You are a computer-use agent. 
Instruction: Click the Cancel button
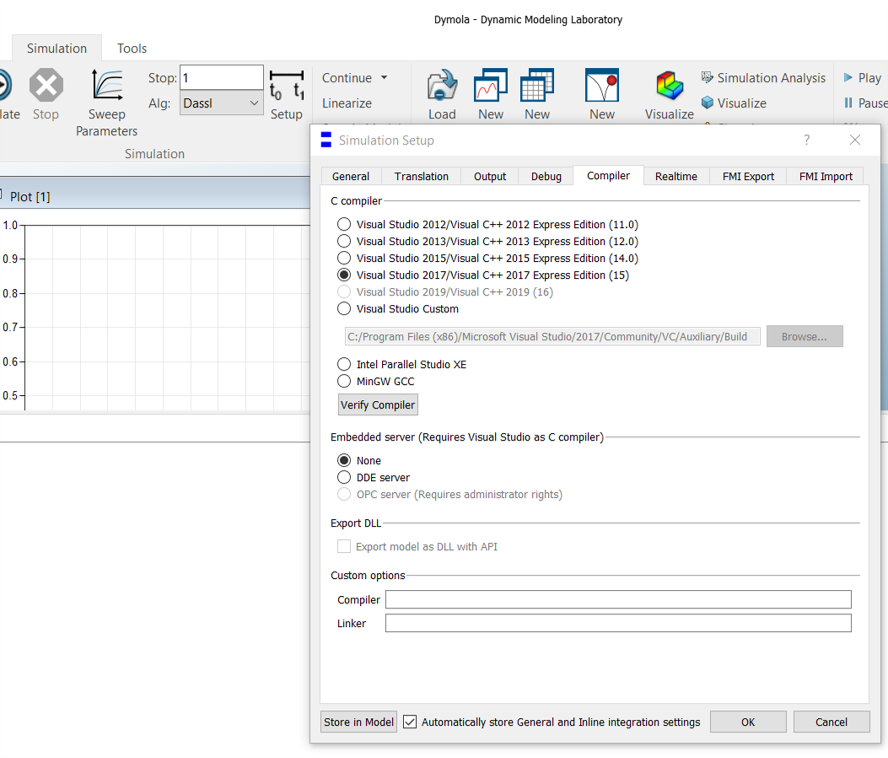831,722
